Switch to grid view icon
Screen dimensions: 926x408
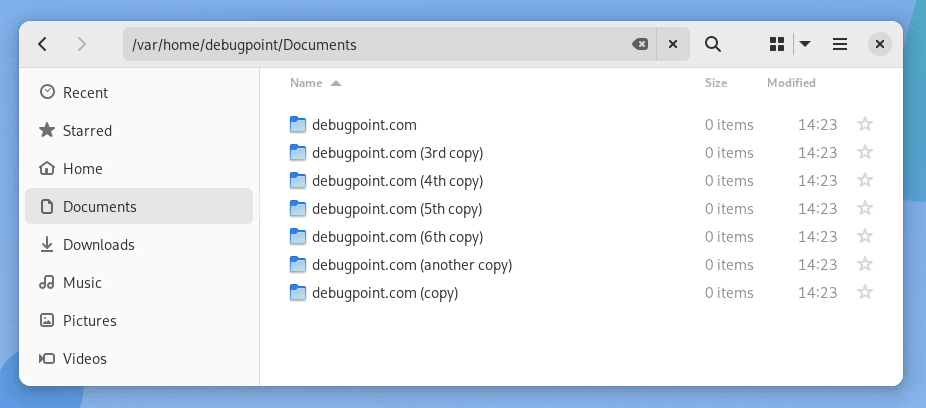click(x=777, y=44)
